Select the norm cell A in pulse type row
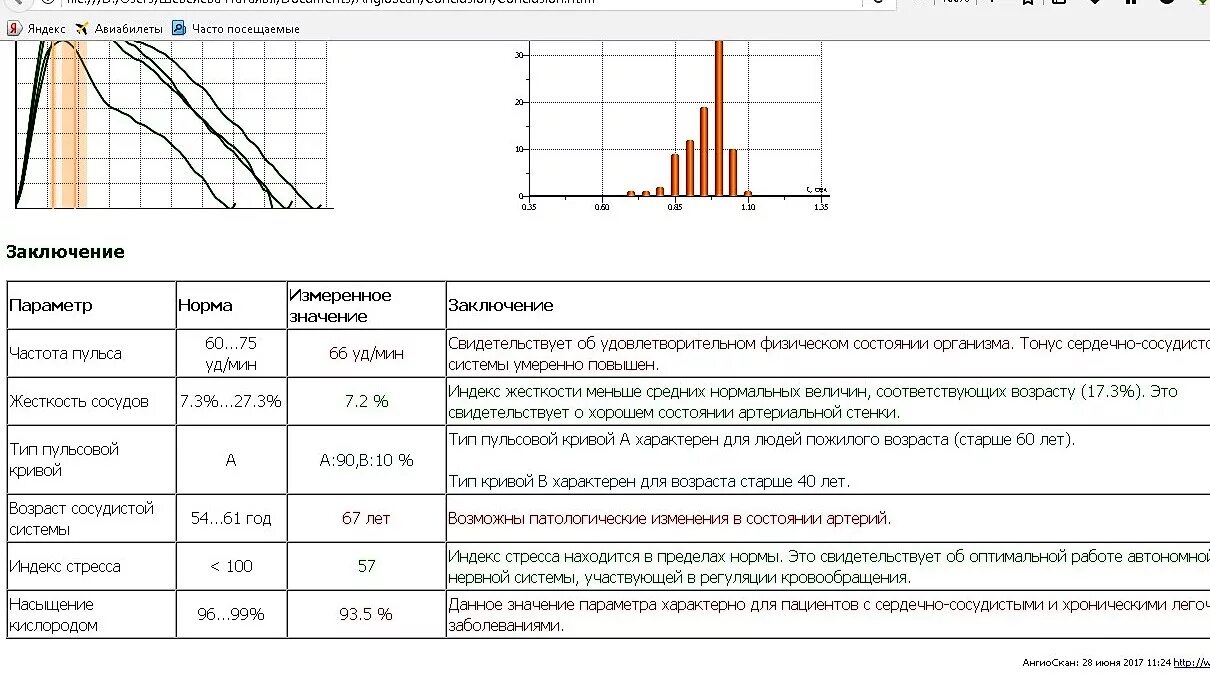Image resolution: width=1210 pixels, height=680 pixels. (x=231, y=460)
